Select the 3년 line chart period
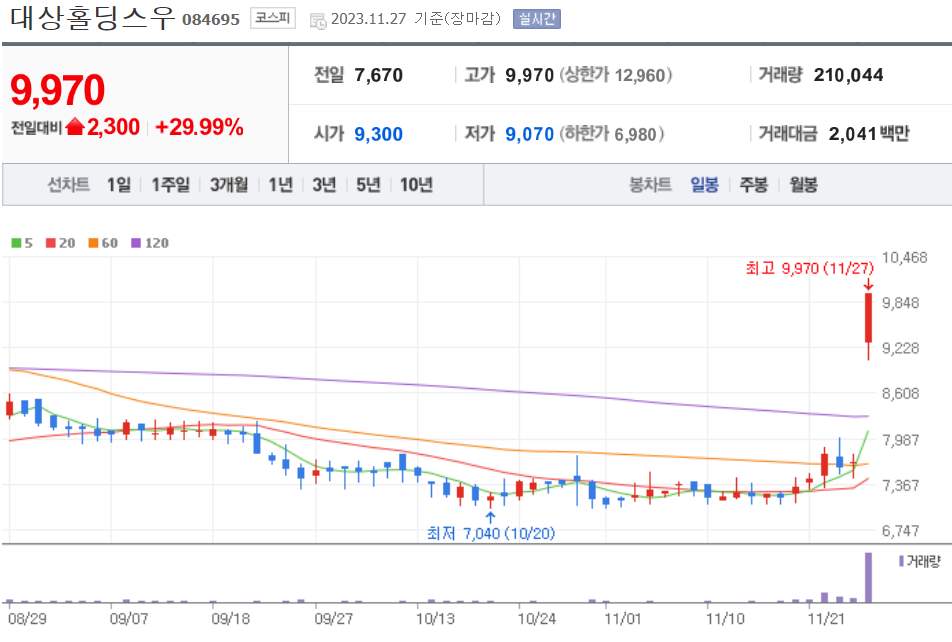 (x=324, y=185)
